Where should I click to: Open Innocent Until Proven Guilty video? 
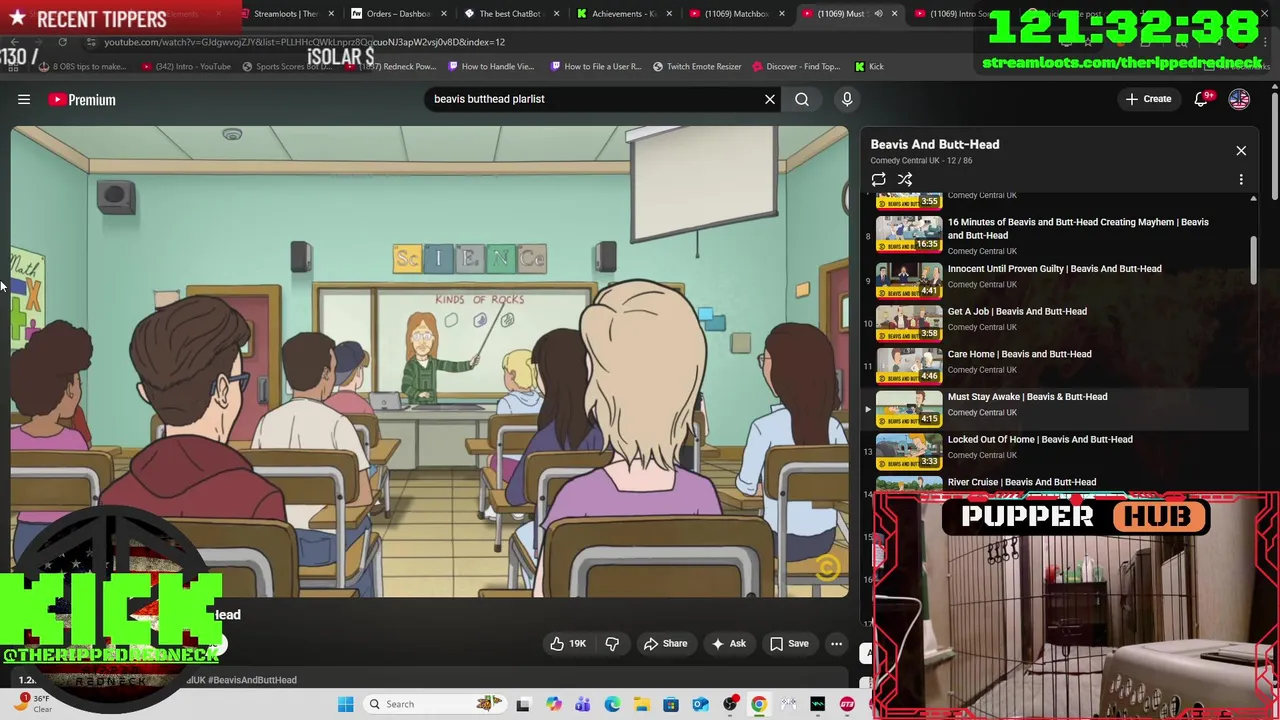pyautogui.click(x=1054, y=269)
